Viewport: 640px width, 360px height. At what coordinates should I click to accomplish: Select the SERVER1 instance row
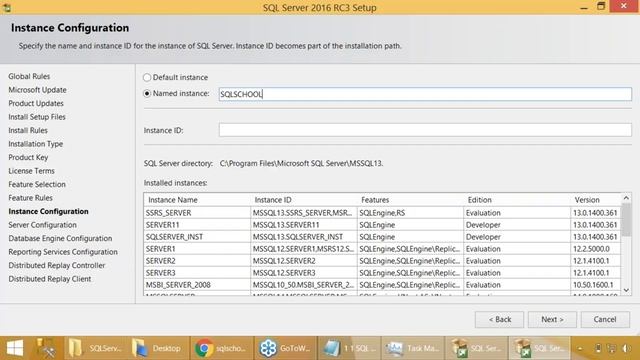pos(382,249)
